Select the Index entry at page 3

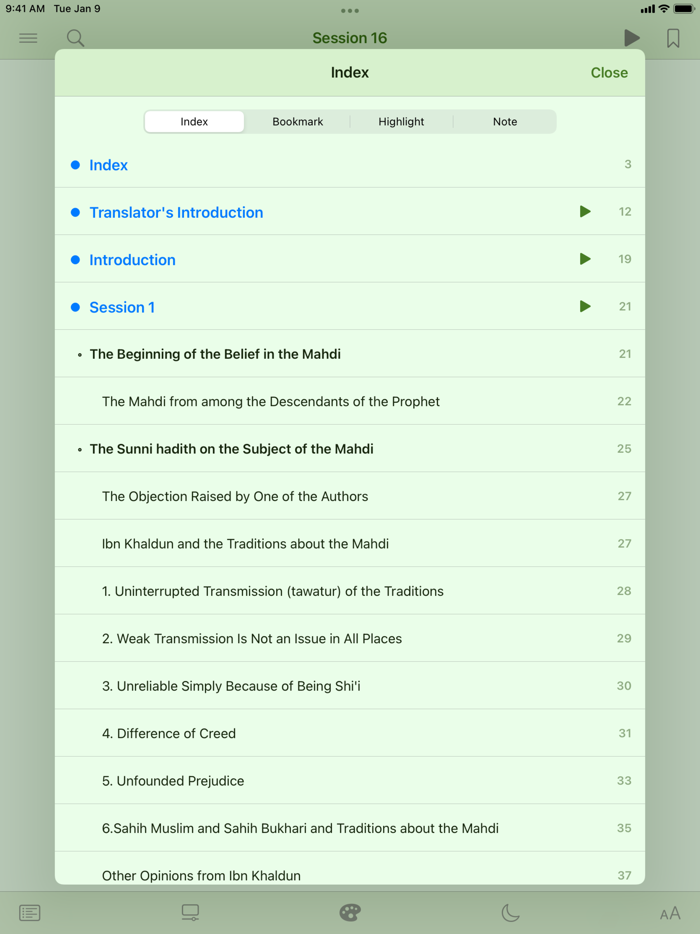coord(109,164)
